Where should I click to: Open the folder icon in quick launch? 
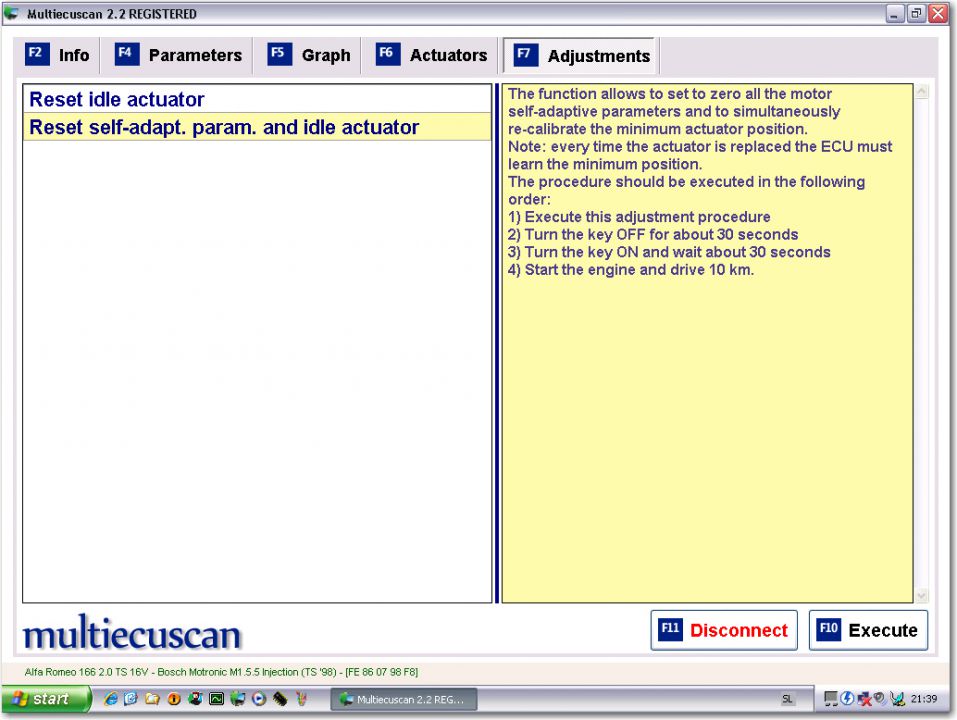pyautogui.click(x=152, y=699)
